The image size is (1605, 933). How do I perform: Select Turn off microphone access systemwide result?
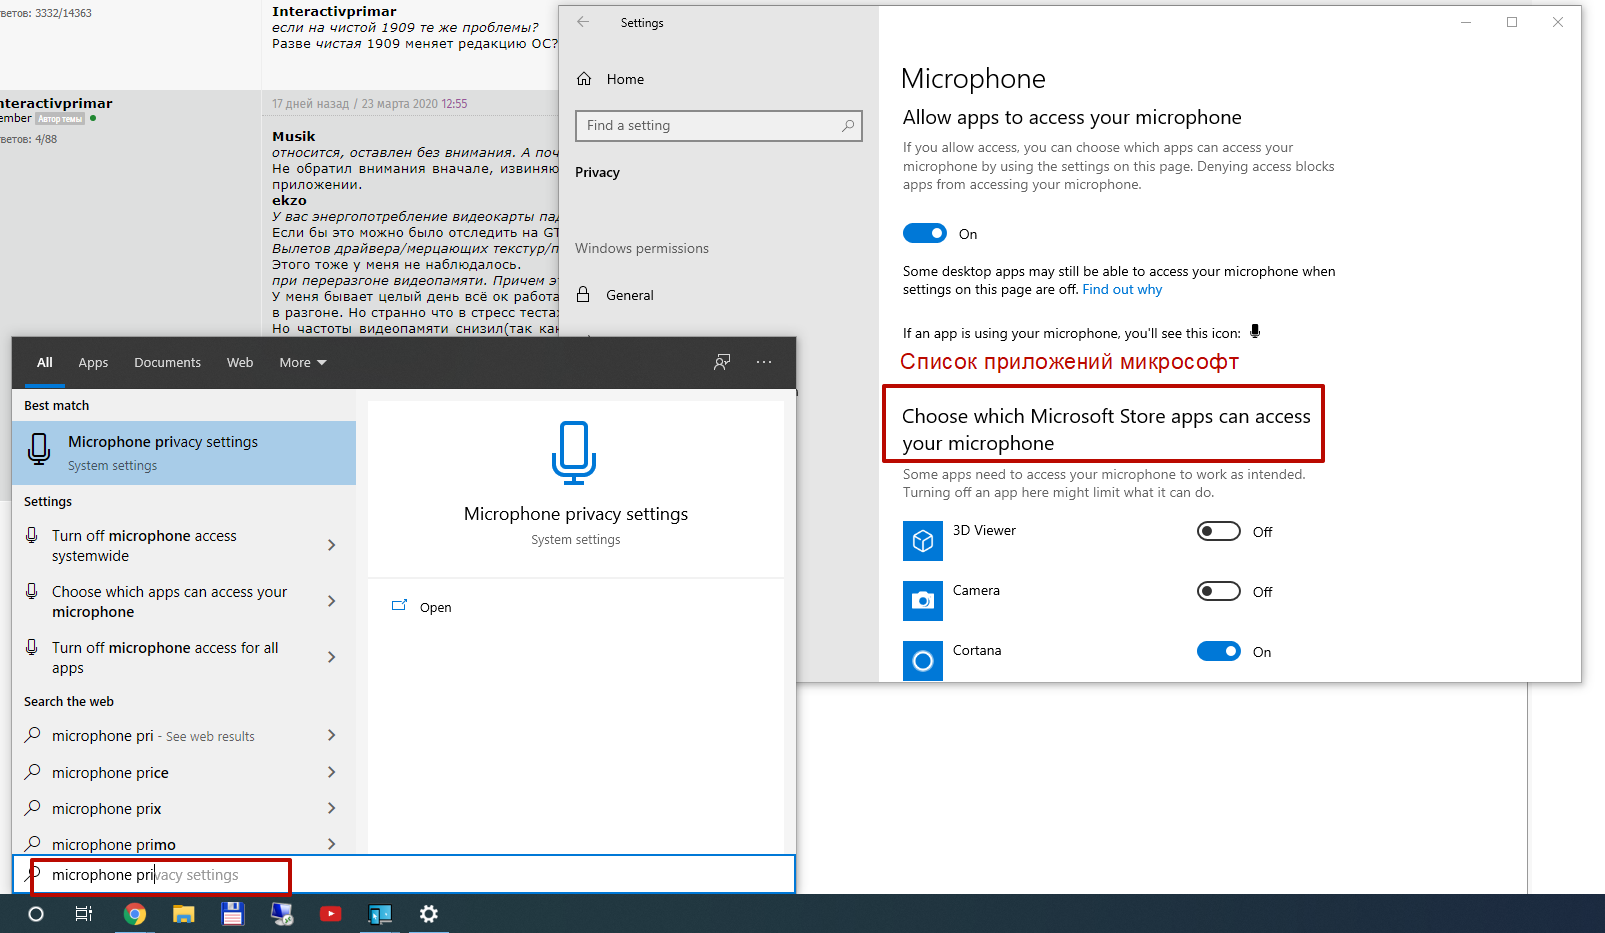tap(184, 545)
